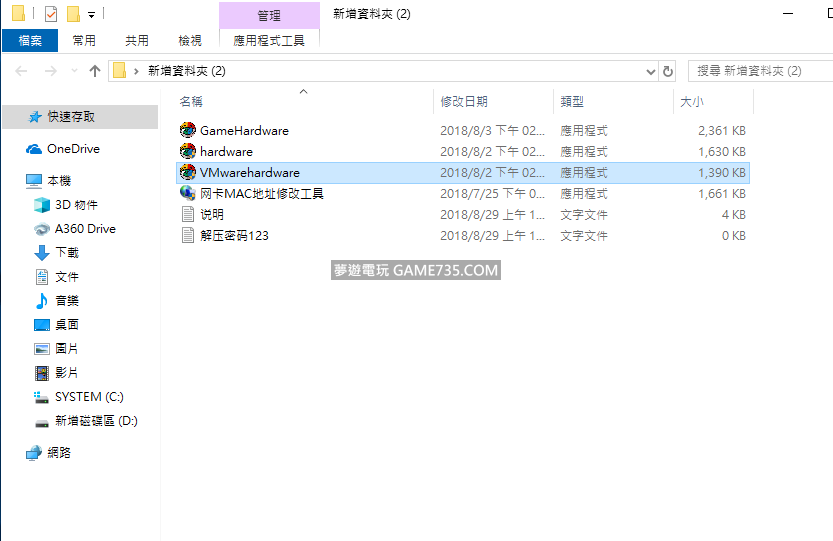Click the Quick Access star icon

(x=35, y=117)
